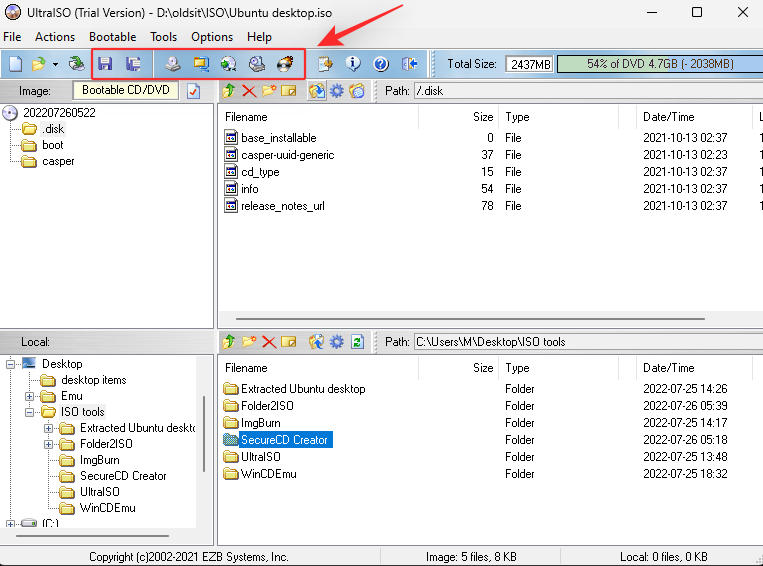The height and width of the screenshot is (566, 763).
Task: Open the Bootable menu
Action: click(112, 37)
